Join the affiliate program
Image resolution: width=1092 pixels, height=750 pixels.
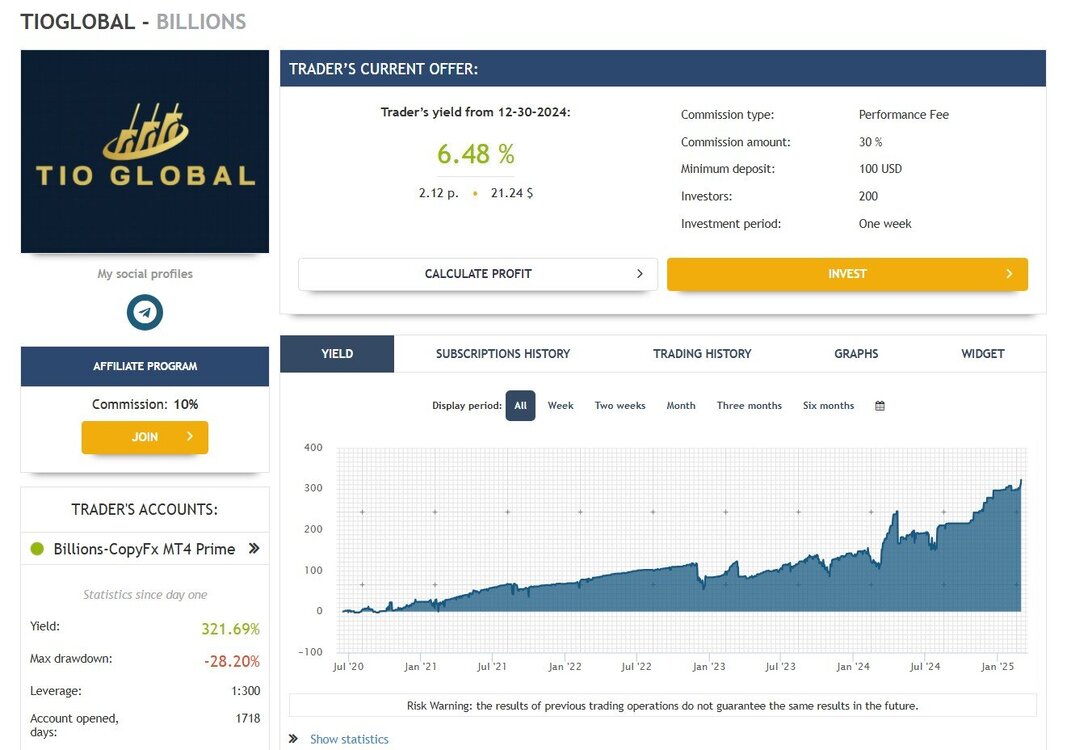coord(145,437)
